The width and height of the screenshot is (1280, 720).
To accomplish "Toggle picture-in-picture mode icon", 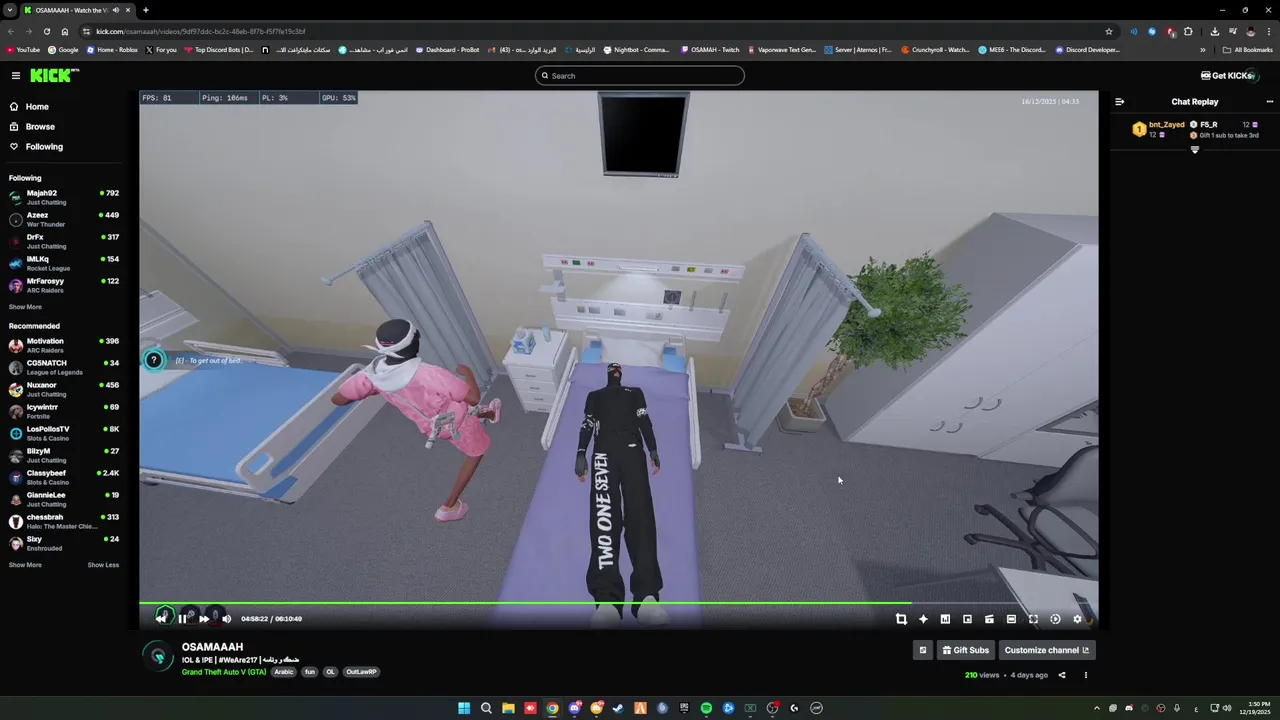I will point(967,619).
